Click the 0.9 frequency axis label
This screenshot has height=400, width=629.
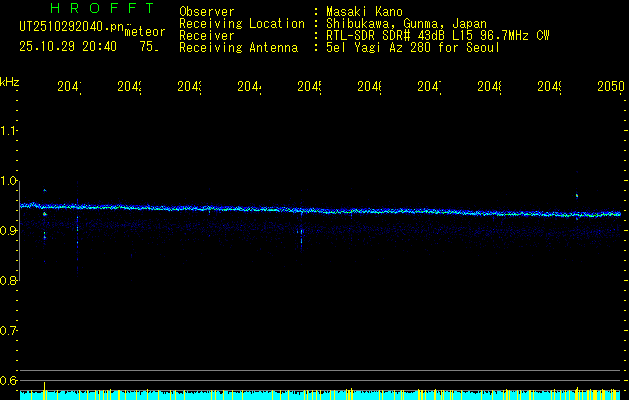(x=9, y=231)
